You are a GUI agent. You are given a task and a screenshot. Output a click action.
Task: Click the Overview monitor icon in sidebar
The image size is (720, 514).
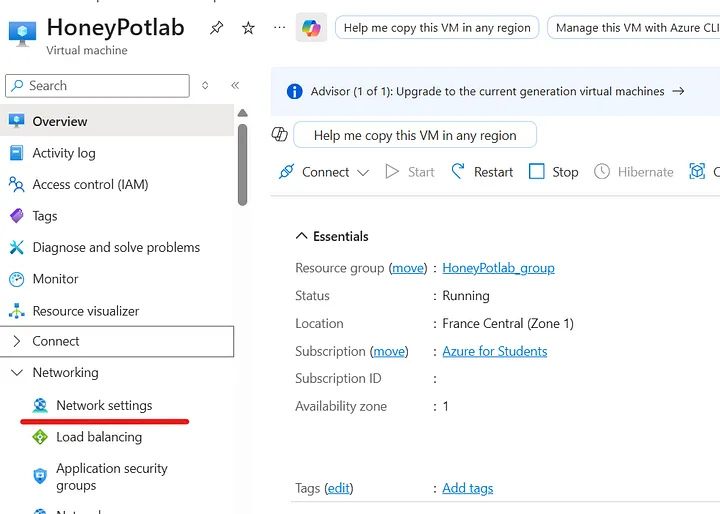tap(17, 121)
